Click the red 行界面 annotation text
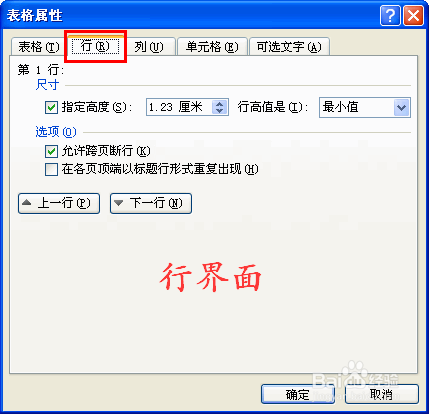 click(210, 277)
